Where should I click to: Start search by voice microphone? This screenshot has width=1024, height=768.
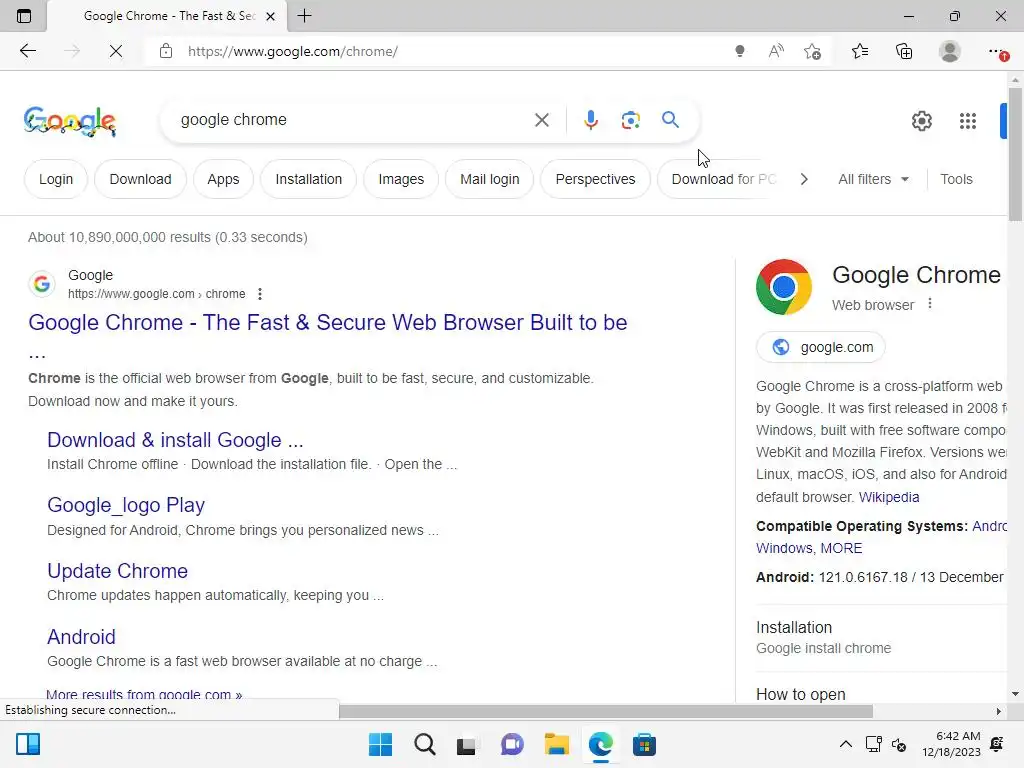pyautogui.click(x=590, y=120)
